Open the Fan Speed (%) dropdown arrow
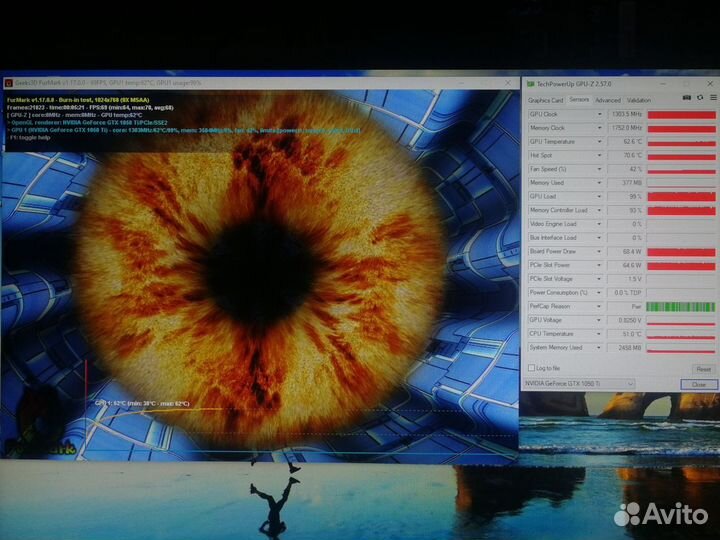Viewport: 720px width, 540px height. click(599, 169)
